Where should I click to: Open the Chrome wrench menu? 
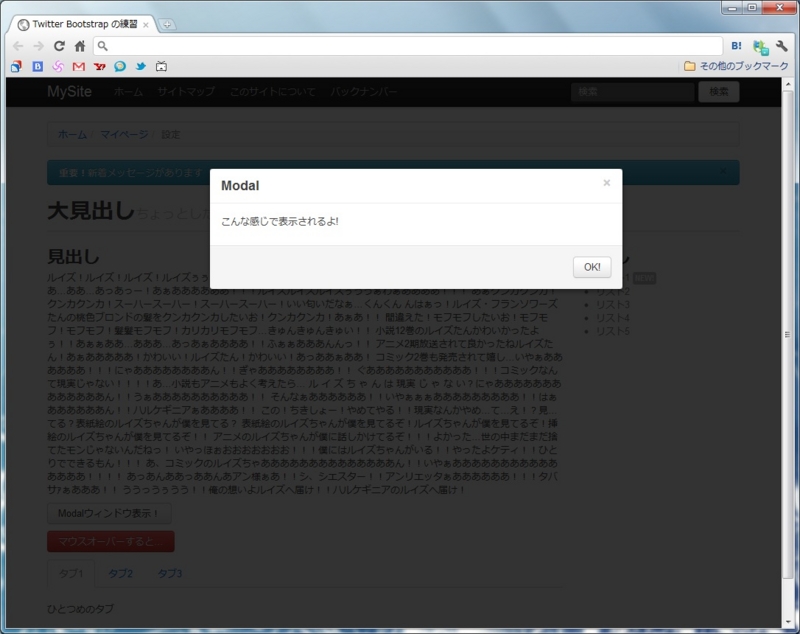tap(782, 46)
